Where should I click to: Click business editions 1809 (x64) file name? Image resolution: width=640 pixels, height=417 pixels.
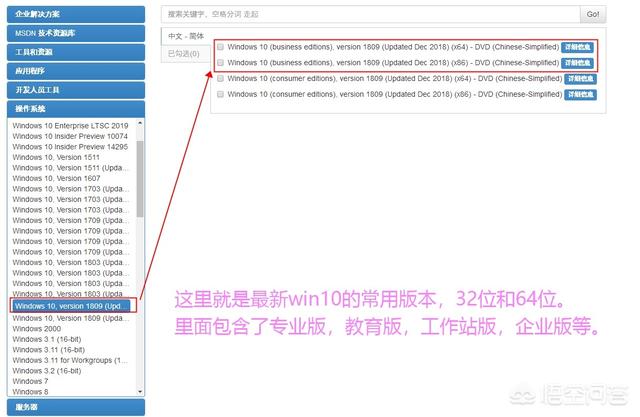coord(393,47)
